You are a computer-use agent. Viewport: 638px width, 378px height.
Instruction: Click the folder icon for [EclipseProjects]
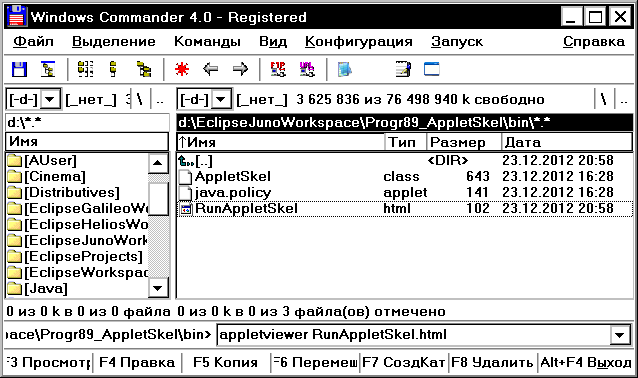[x=15, y=257]
